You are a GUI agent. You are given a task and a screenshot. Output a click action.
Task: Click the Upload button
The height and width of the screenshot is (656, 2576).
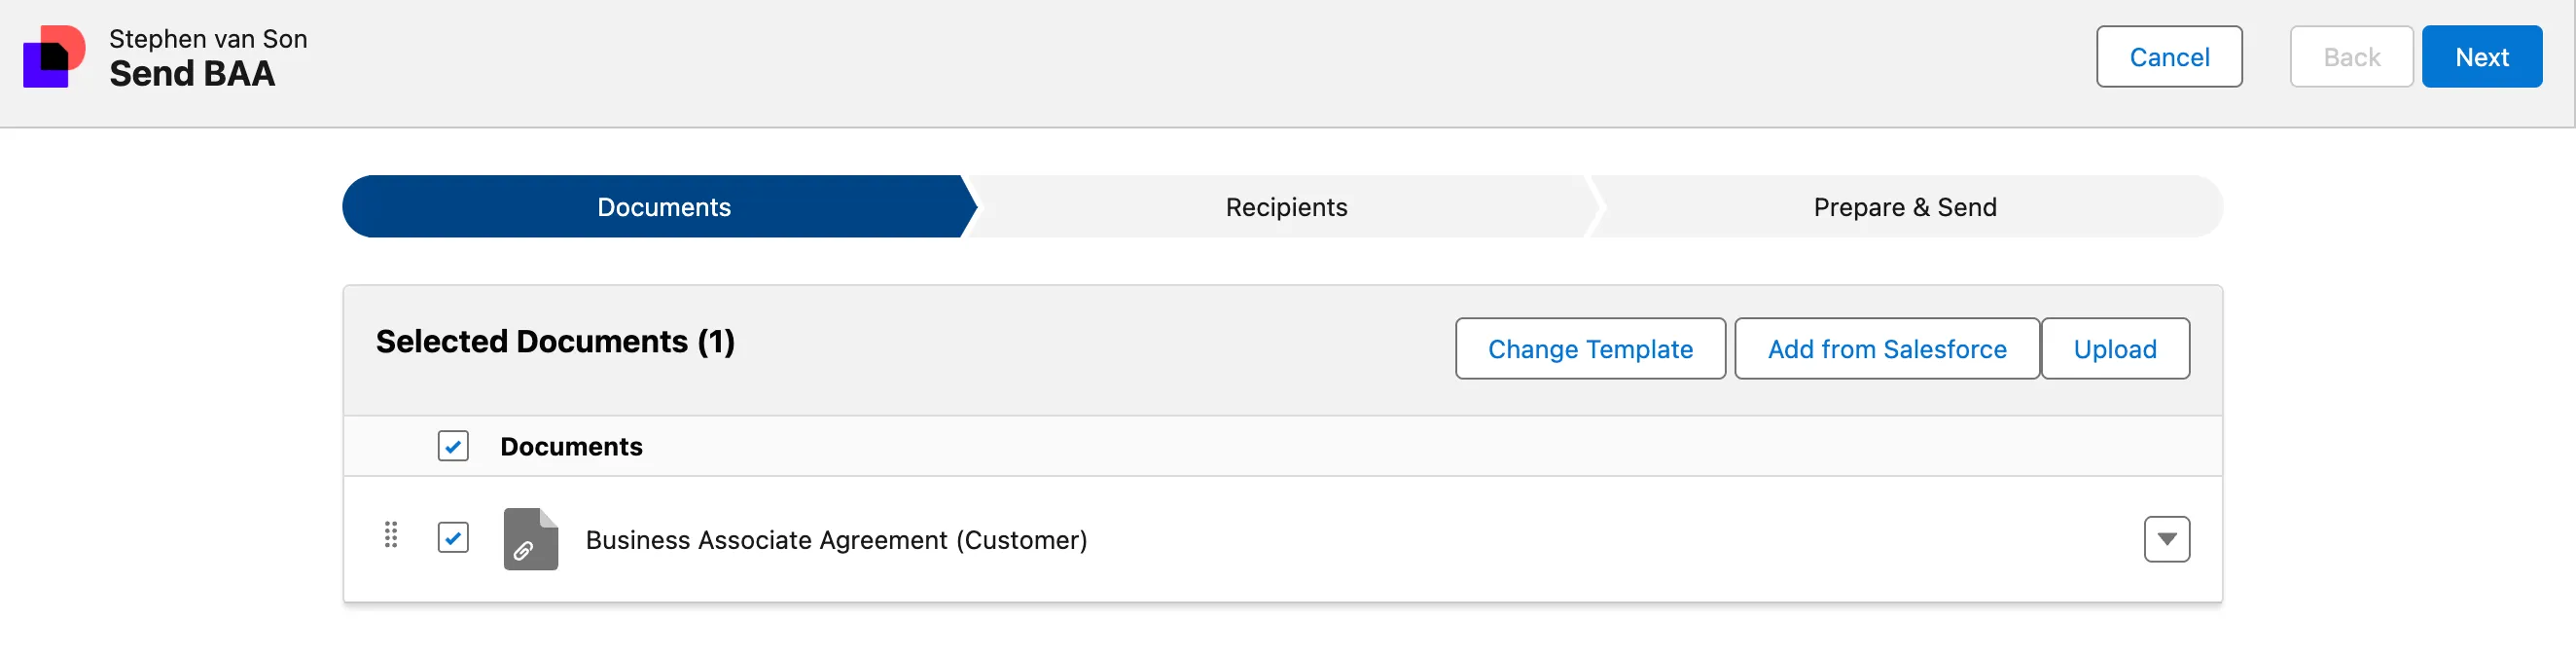point(2114,349)
